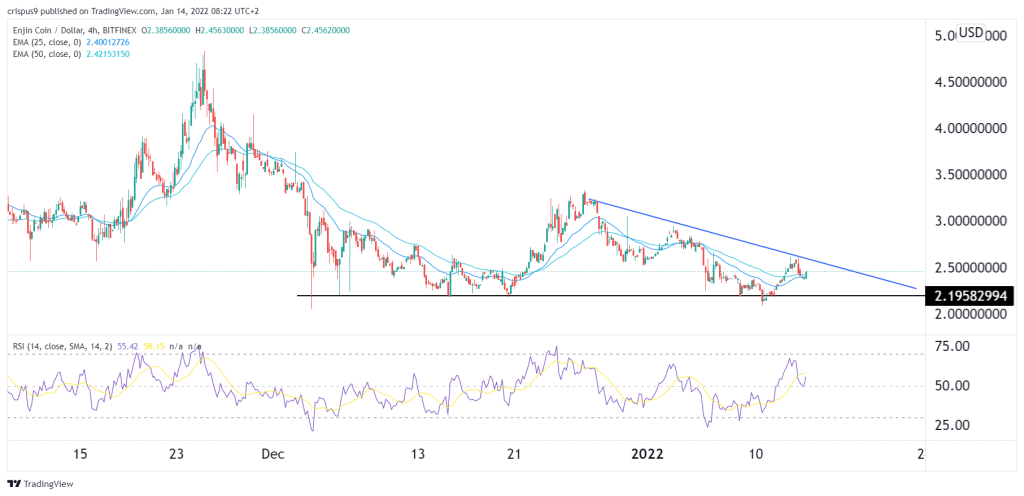The image size is (1024, 496).
Task: Click the '10' date label on time axis
Action: pyautogui.click(x=758, y=454)
